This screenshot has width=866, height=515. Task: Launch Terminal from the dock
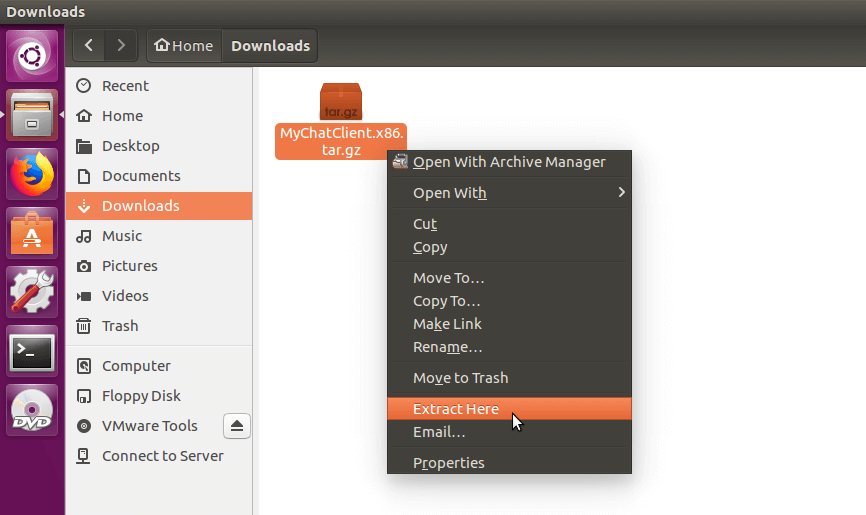[32, 350]
